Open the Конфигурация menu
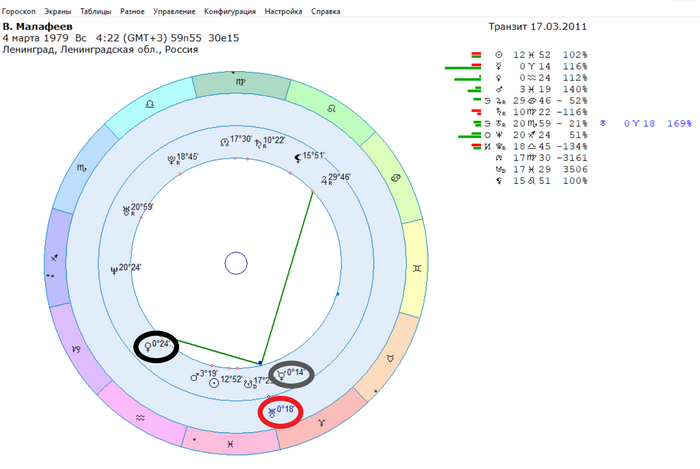Viewport: 700px width, 469px height. [230, 12]
